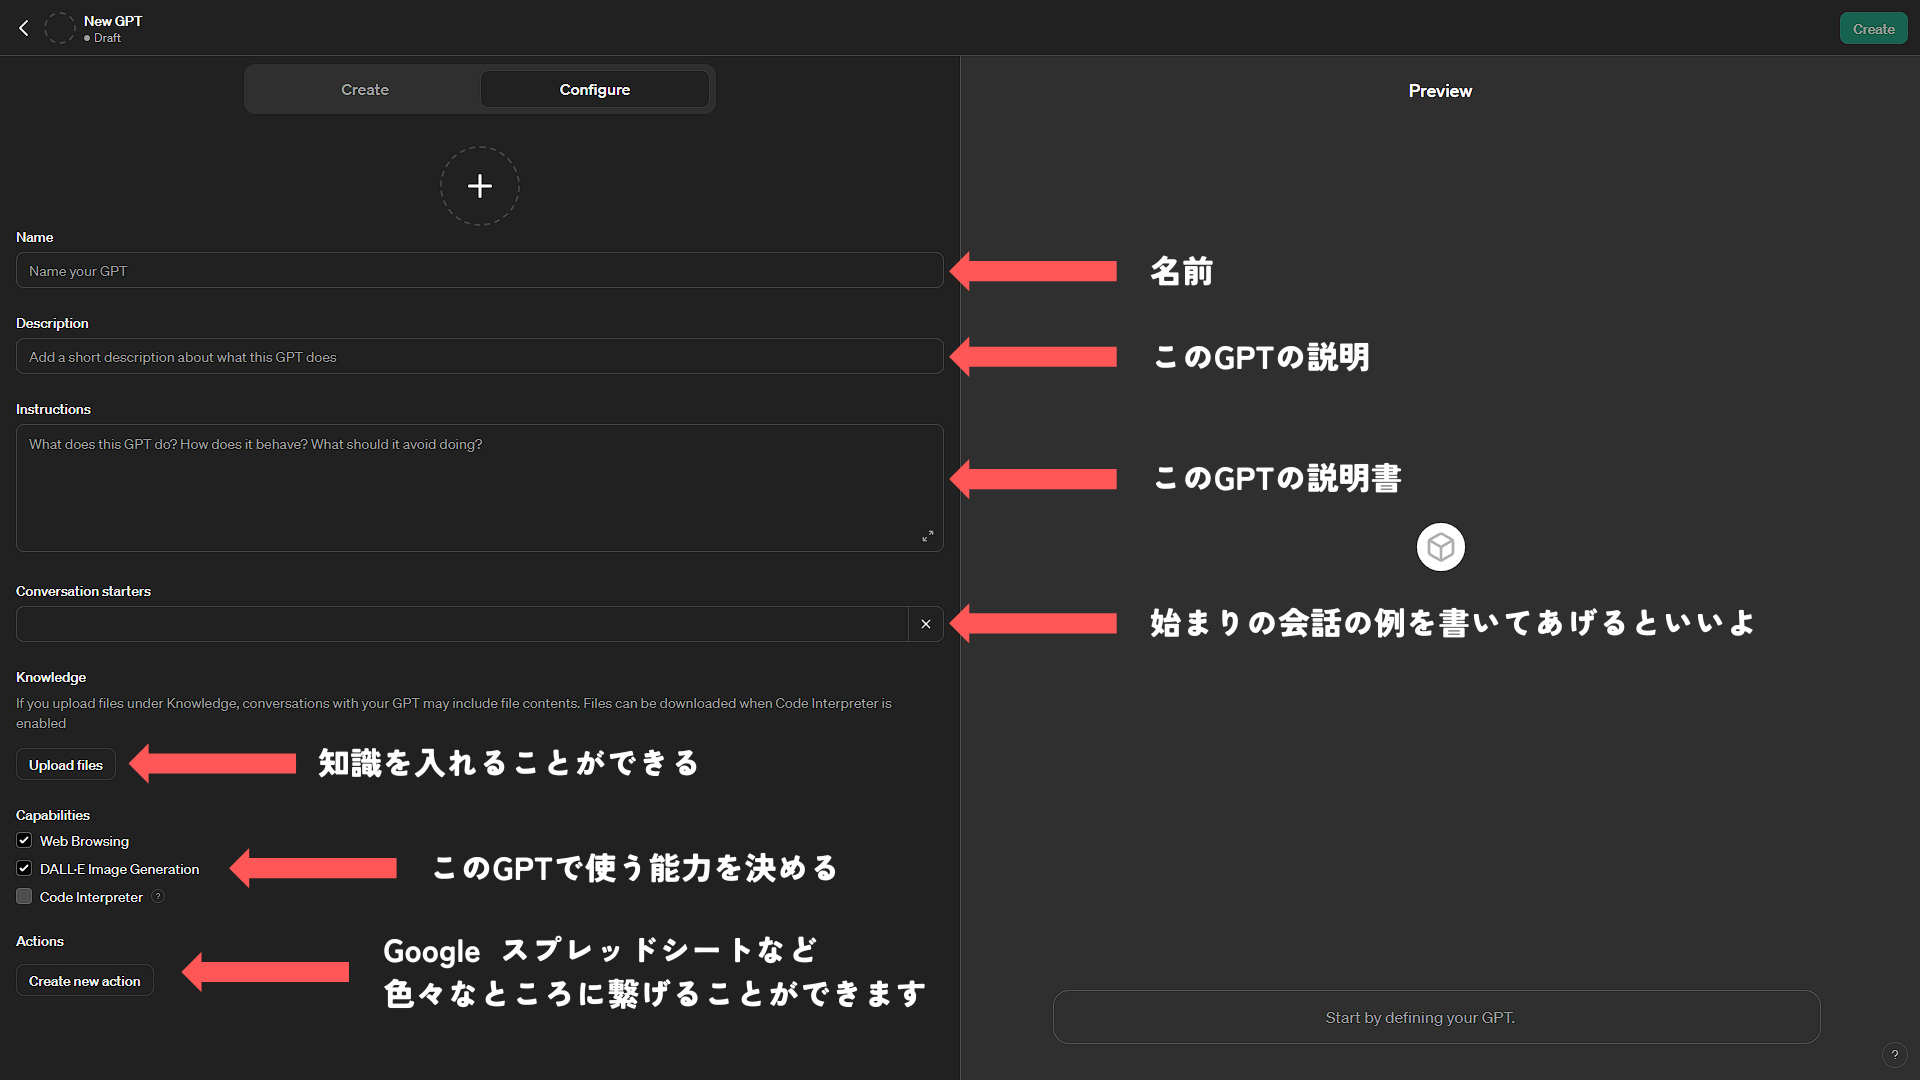Click the green Create button
Viewport: 1920px width, 1080px height.
pos(1873,29)
